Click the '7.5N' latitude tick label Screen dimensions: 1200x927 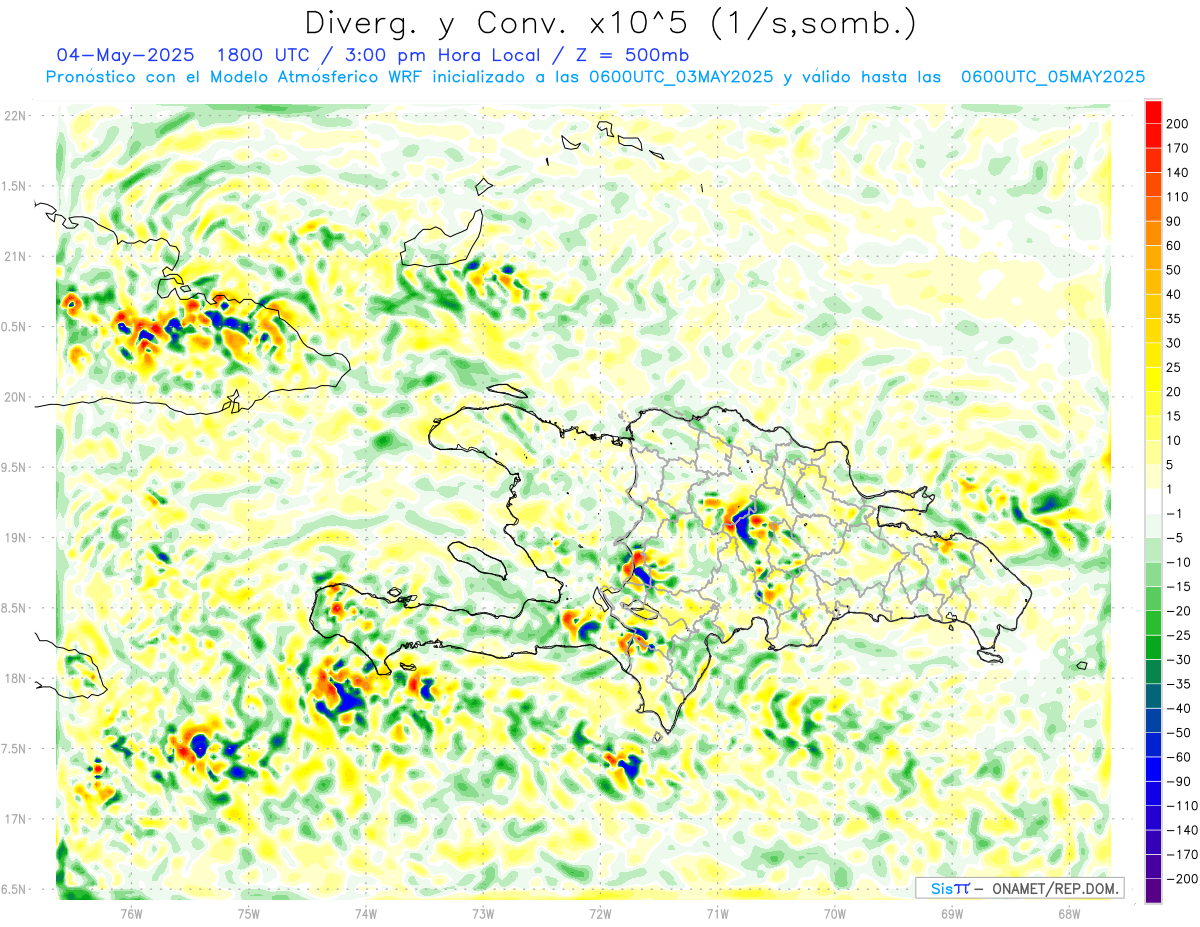(15, 749)
